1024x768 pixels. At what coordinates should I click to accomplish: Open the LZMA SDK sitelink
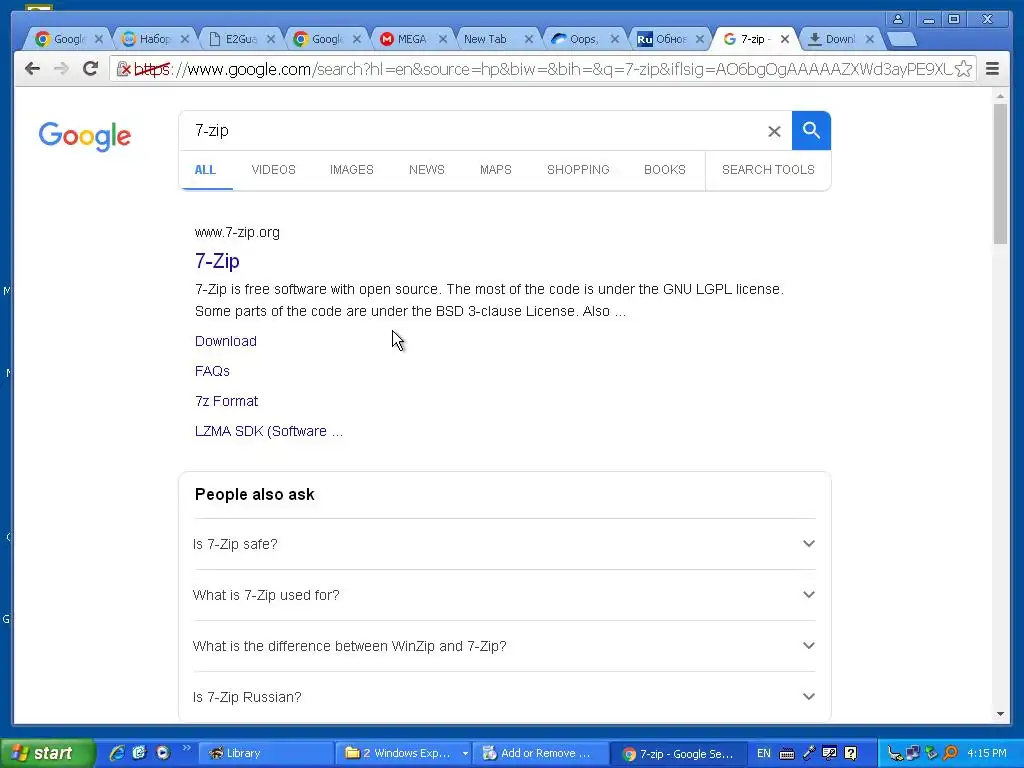268,431
